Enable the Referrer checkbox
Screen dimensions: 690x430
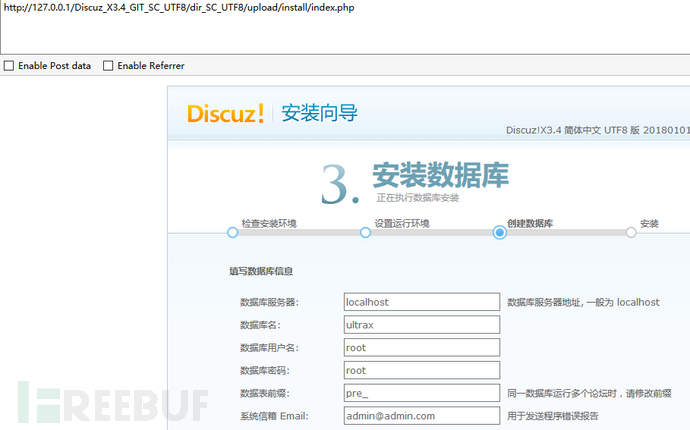click(108, 66)
